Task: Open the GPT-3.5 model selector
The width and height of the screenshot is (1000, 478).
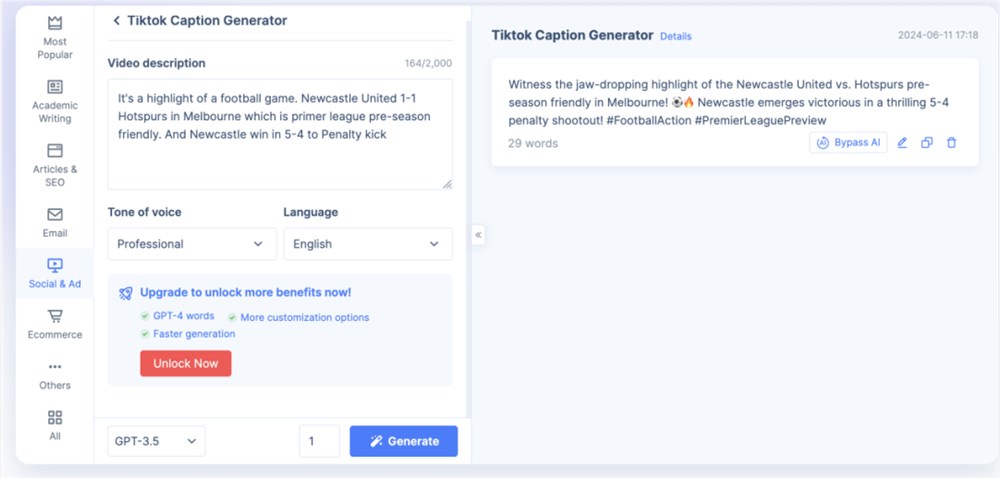Action: [156, 441]
